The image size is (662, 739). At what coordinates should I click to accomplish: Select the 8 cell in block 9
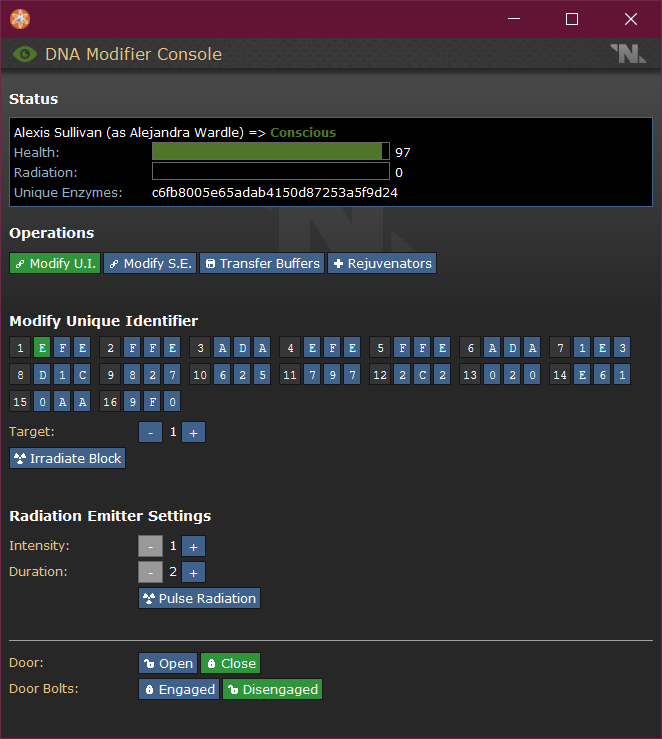pyautogui.click(x=132, y=375)
